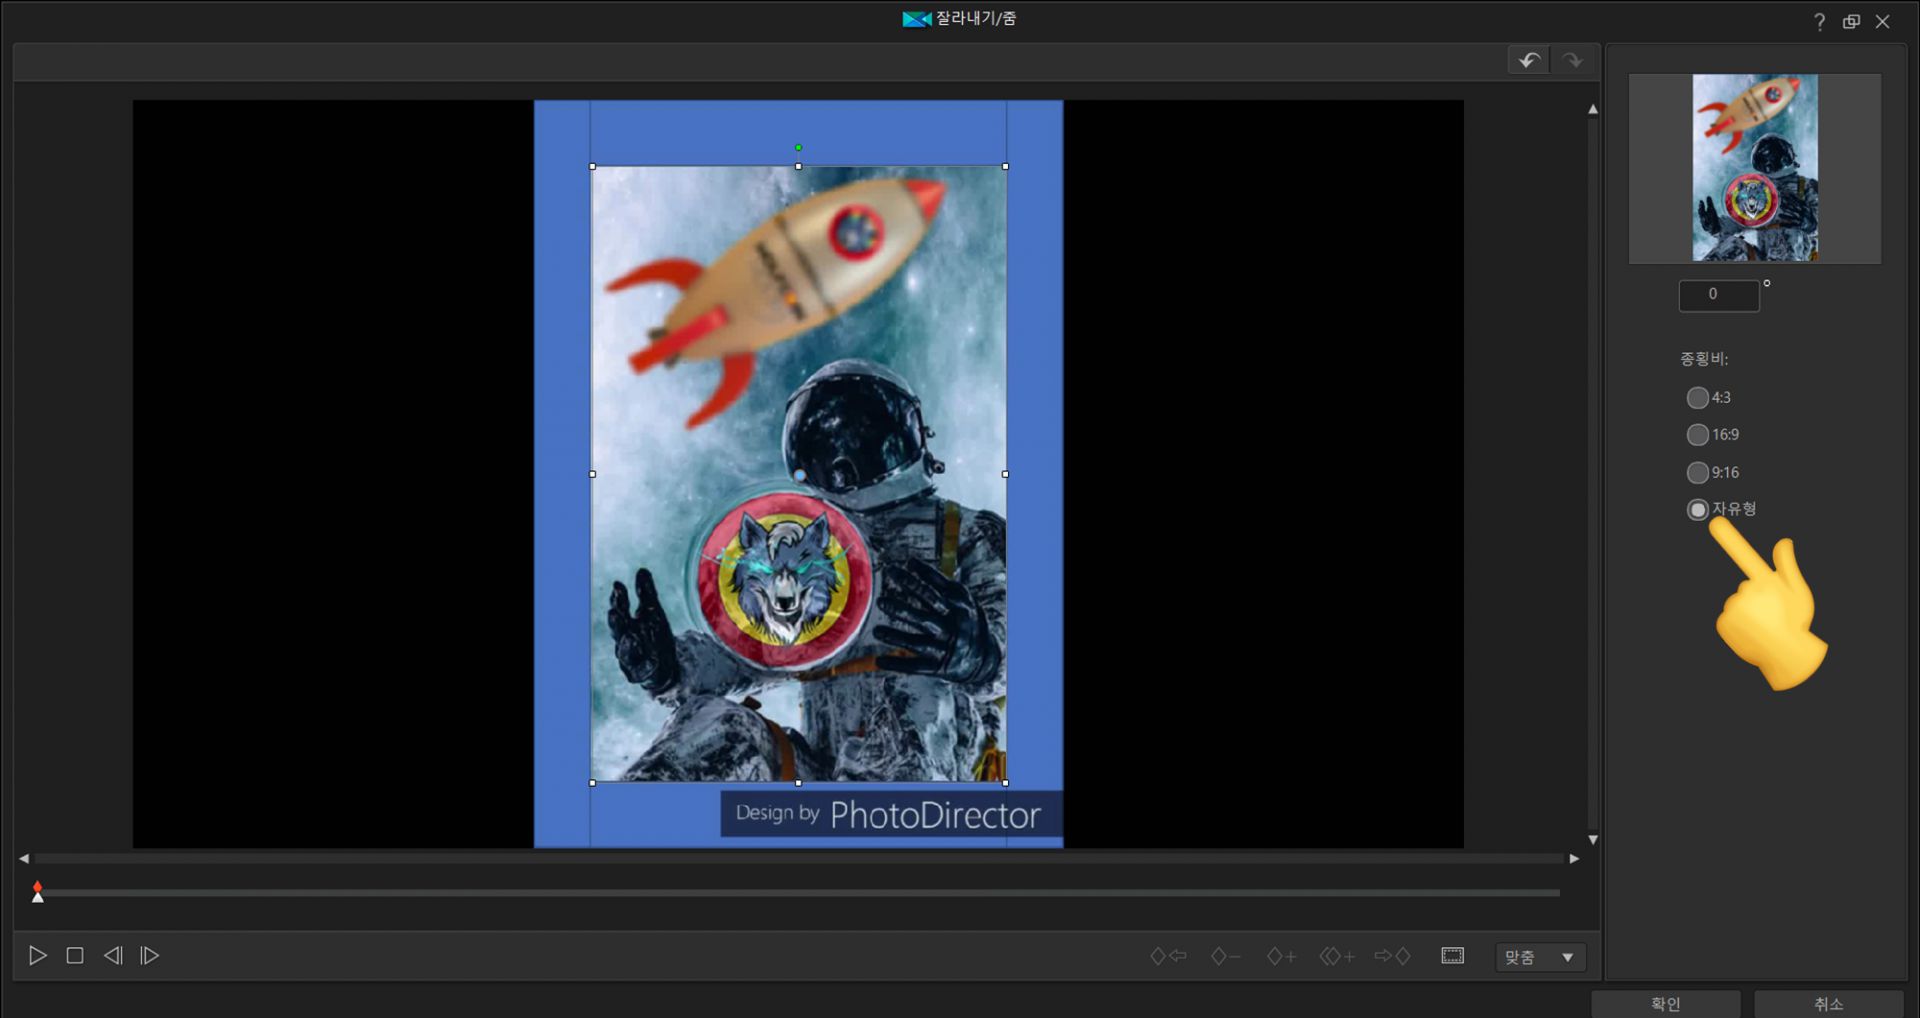
Task: Click the crop center point marker
Action: (799, 476)
